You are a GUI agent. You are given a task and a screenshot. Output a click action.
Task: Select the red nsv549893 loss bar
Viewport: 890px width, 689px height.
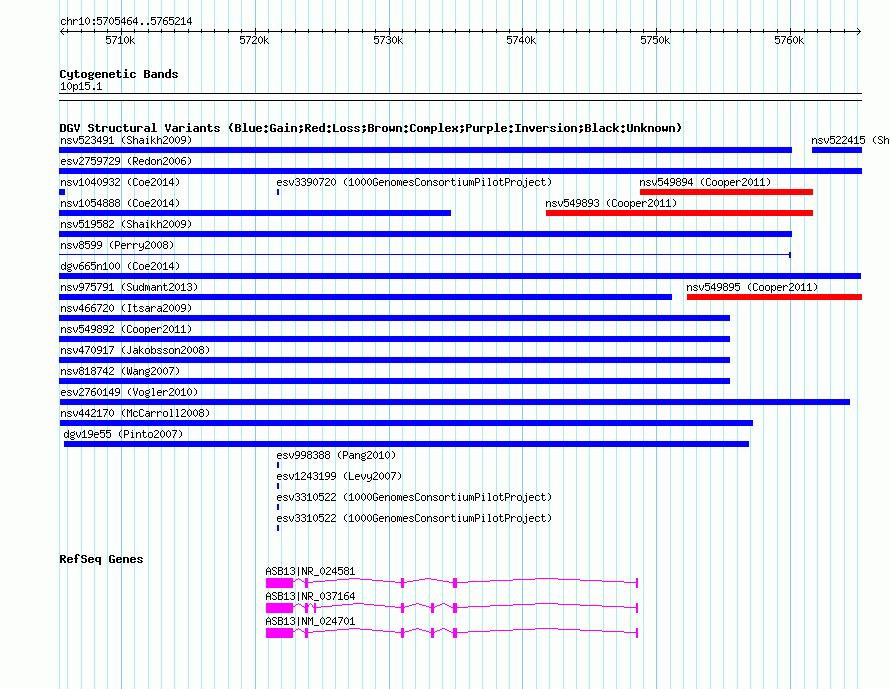point(679,213)
